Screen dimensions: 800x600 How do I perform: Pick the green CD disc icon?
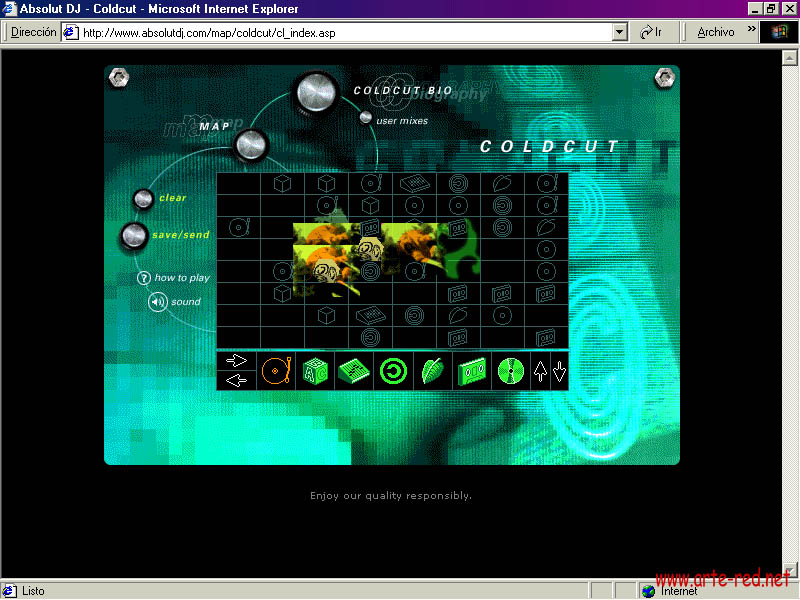point(510,372)
